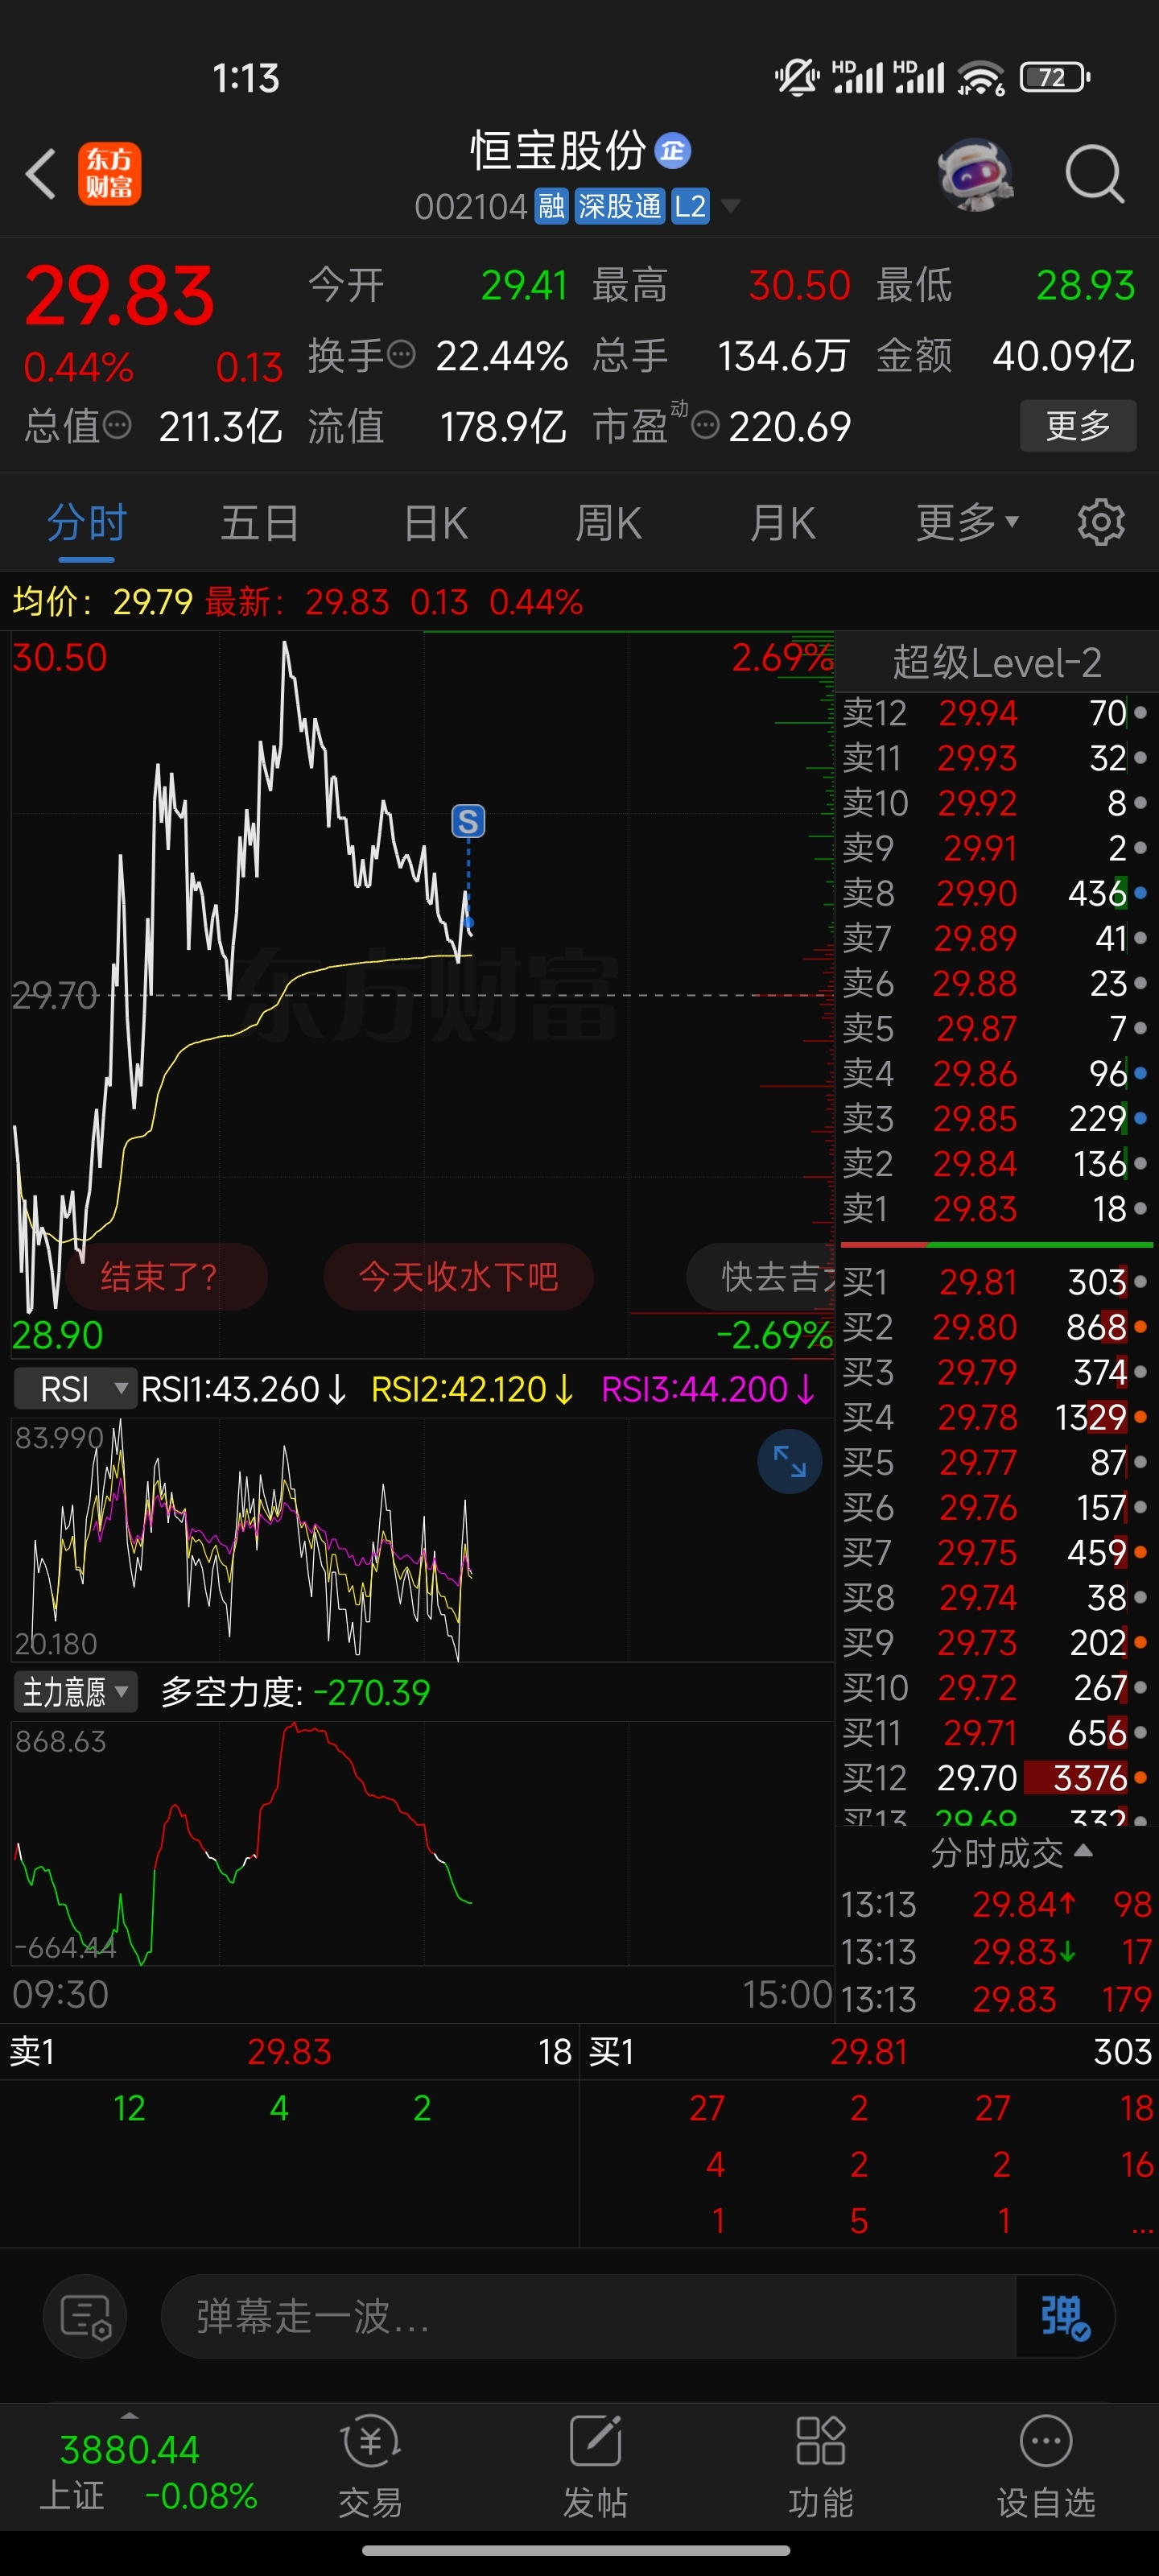
Task: Expand stock switcher arrow beside L2
Action: 731,207
